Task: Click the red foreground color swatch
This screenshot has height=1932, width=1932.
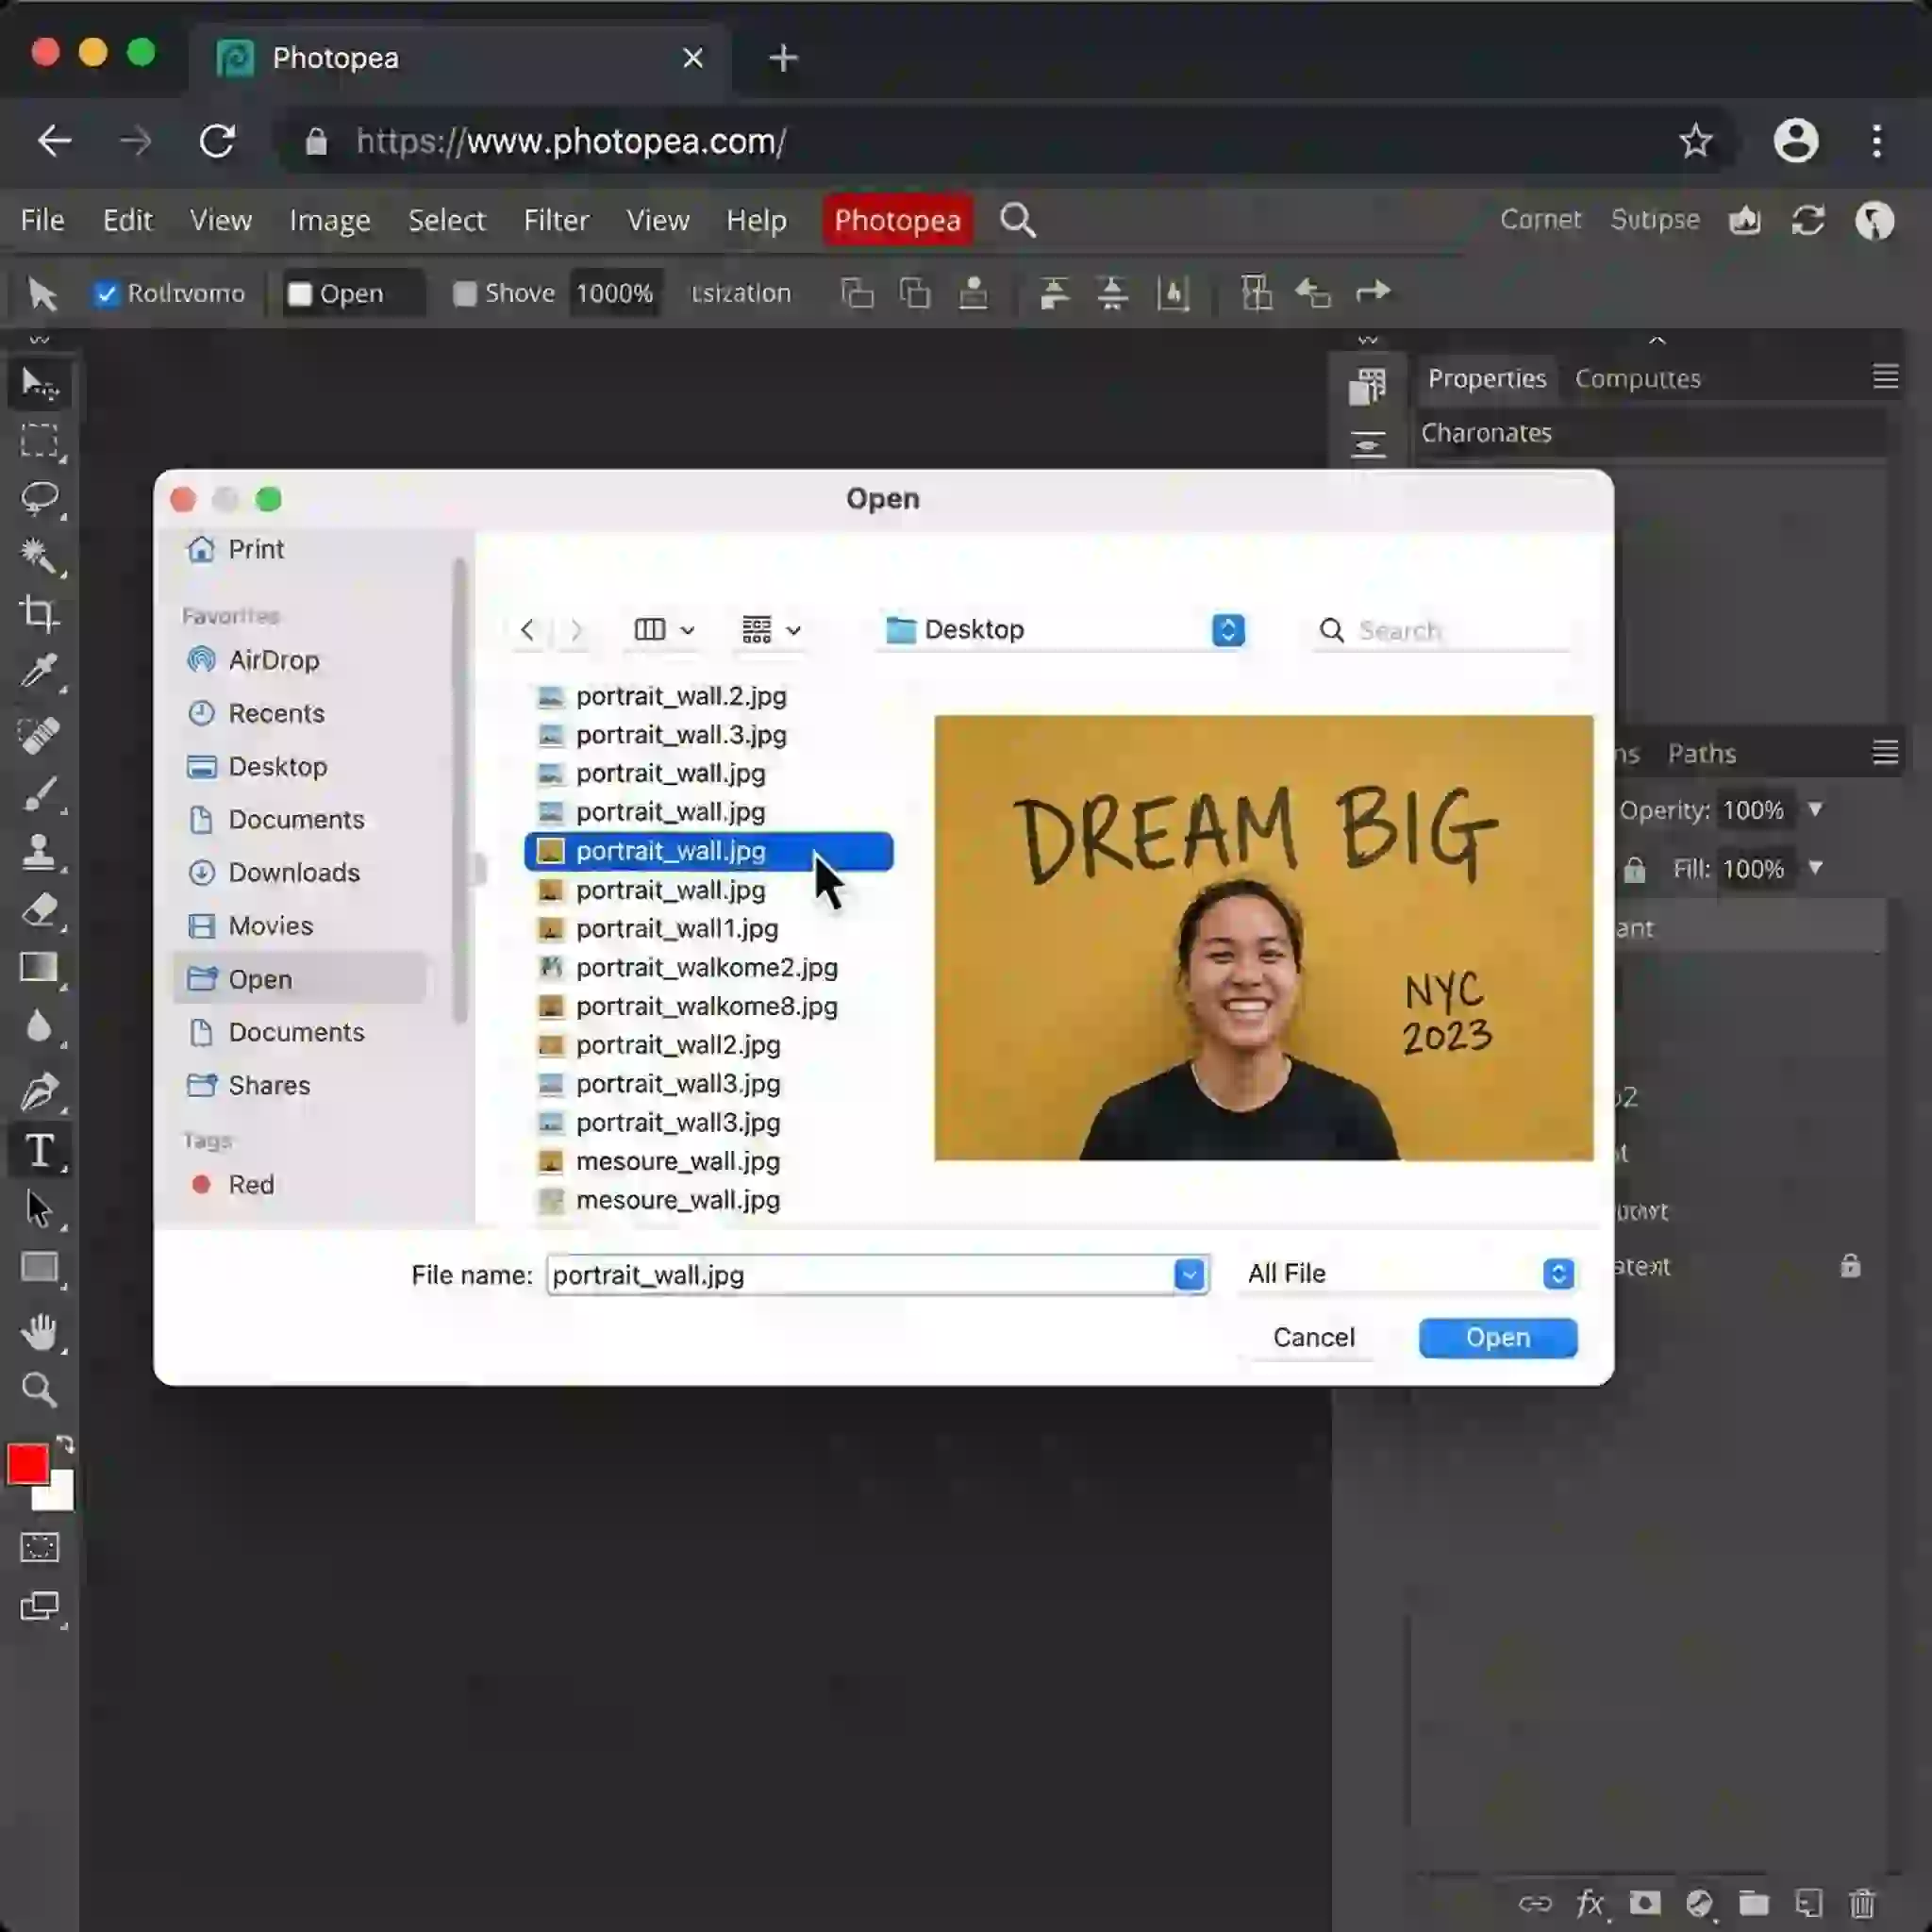Action: (x=28, y=1463)
